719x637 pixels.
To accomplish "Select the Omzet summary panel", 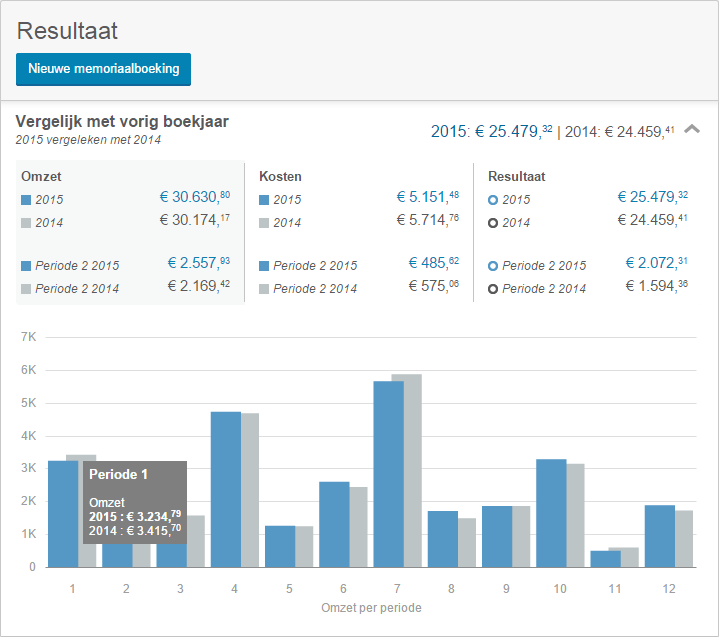I will coord(129,232).
